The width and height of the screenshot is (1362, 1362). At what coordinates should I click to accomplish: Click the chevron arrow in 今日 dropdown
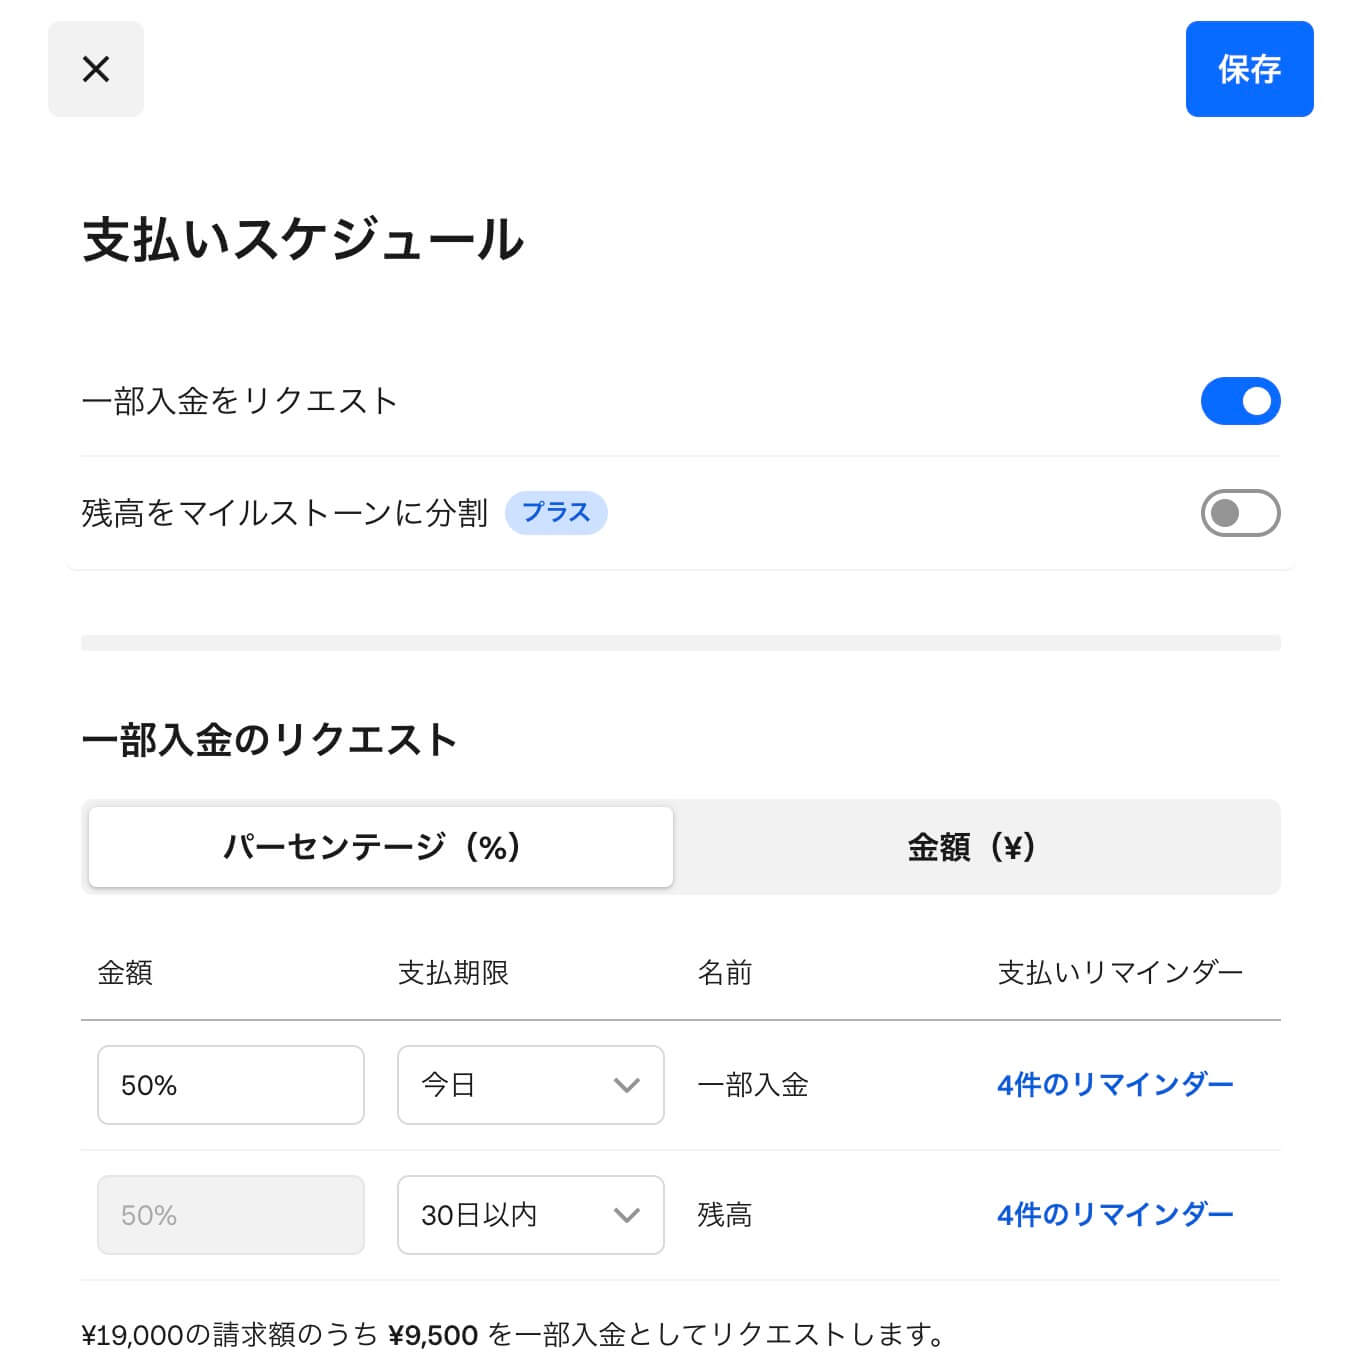(x=627, y=1085)
